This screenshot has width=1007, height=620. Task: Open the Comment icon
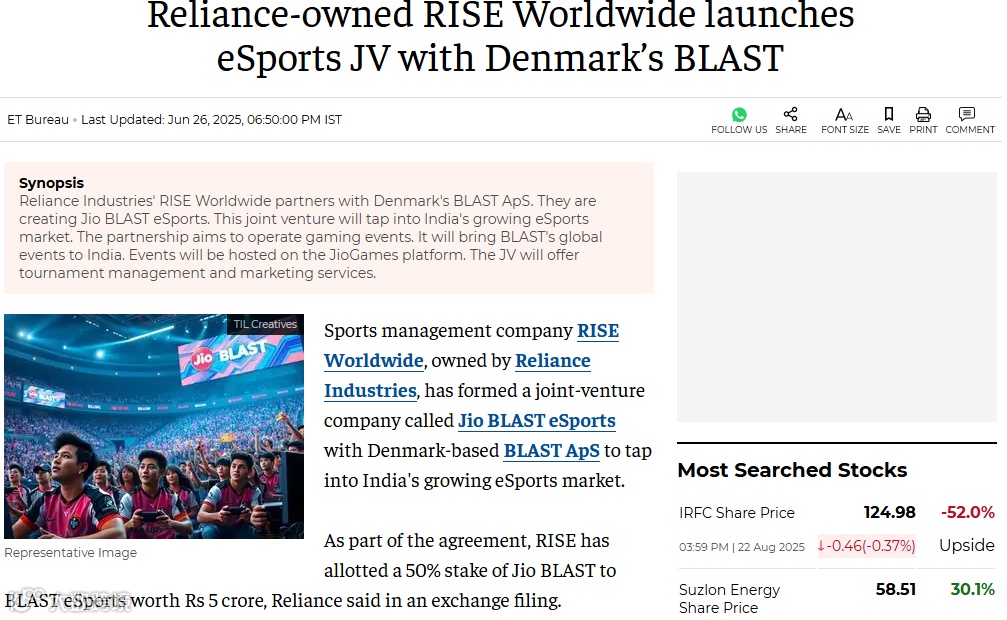point(967,114)
